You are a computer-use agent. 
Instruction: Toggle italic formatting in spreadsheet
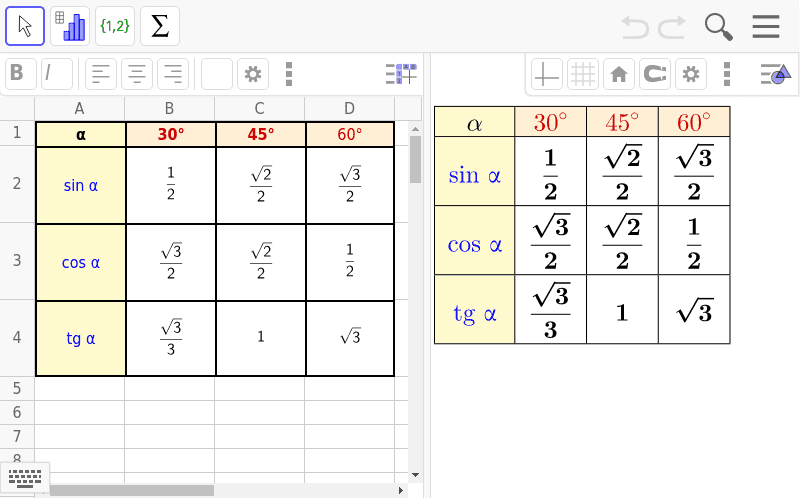[x=57, y=74]
